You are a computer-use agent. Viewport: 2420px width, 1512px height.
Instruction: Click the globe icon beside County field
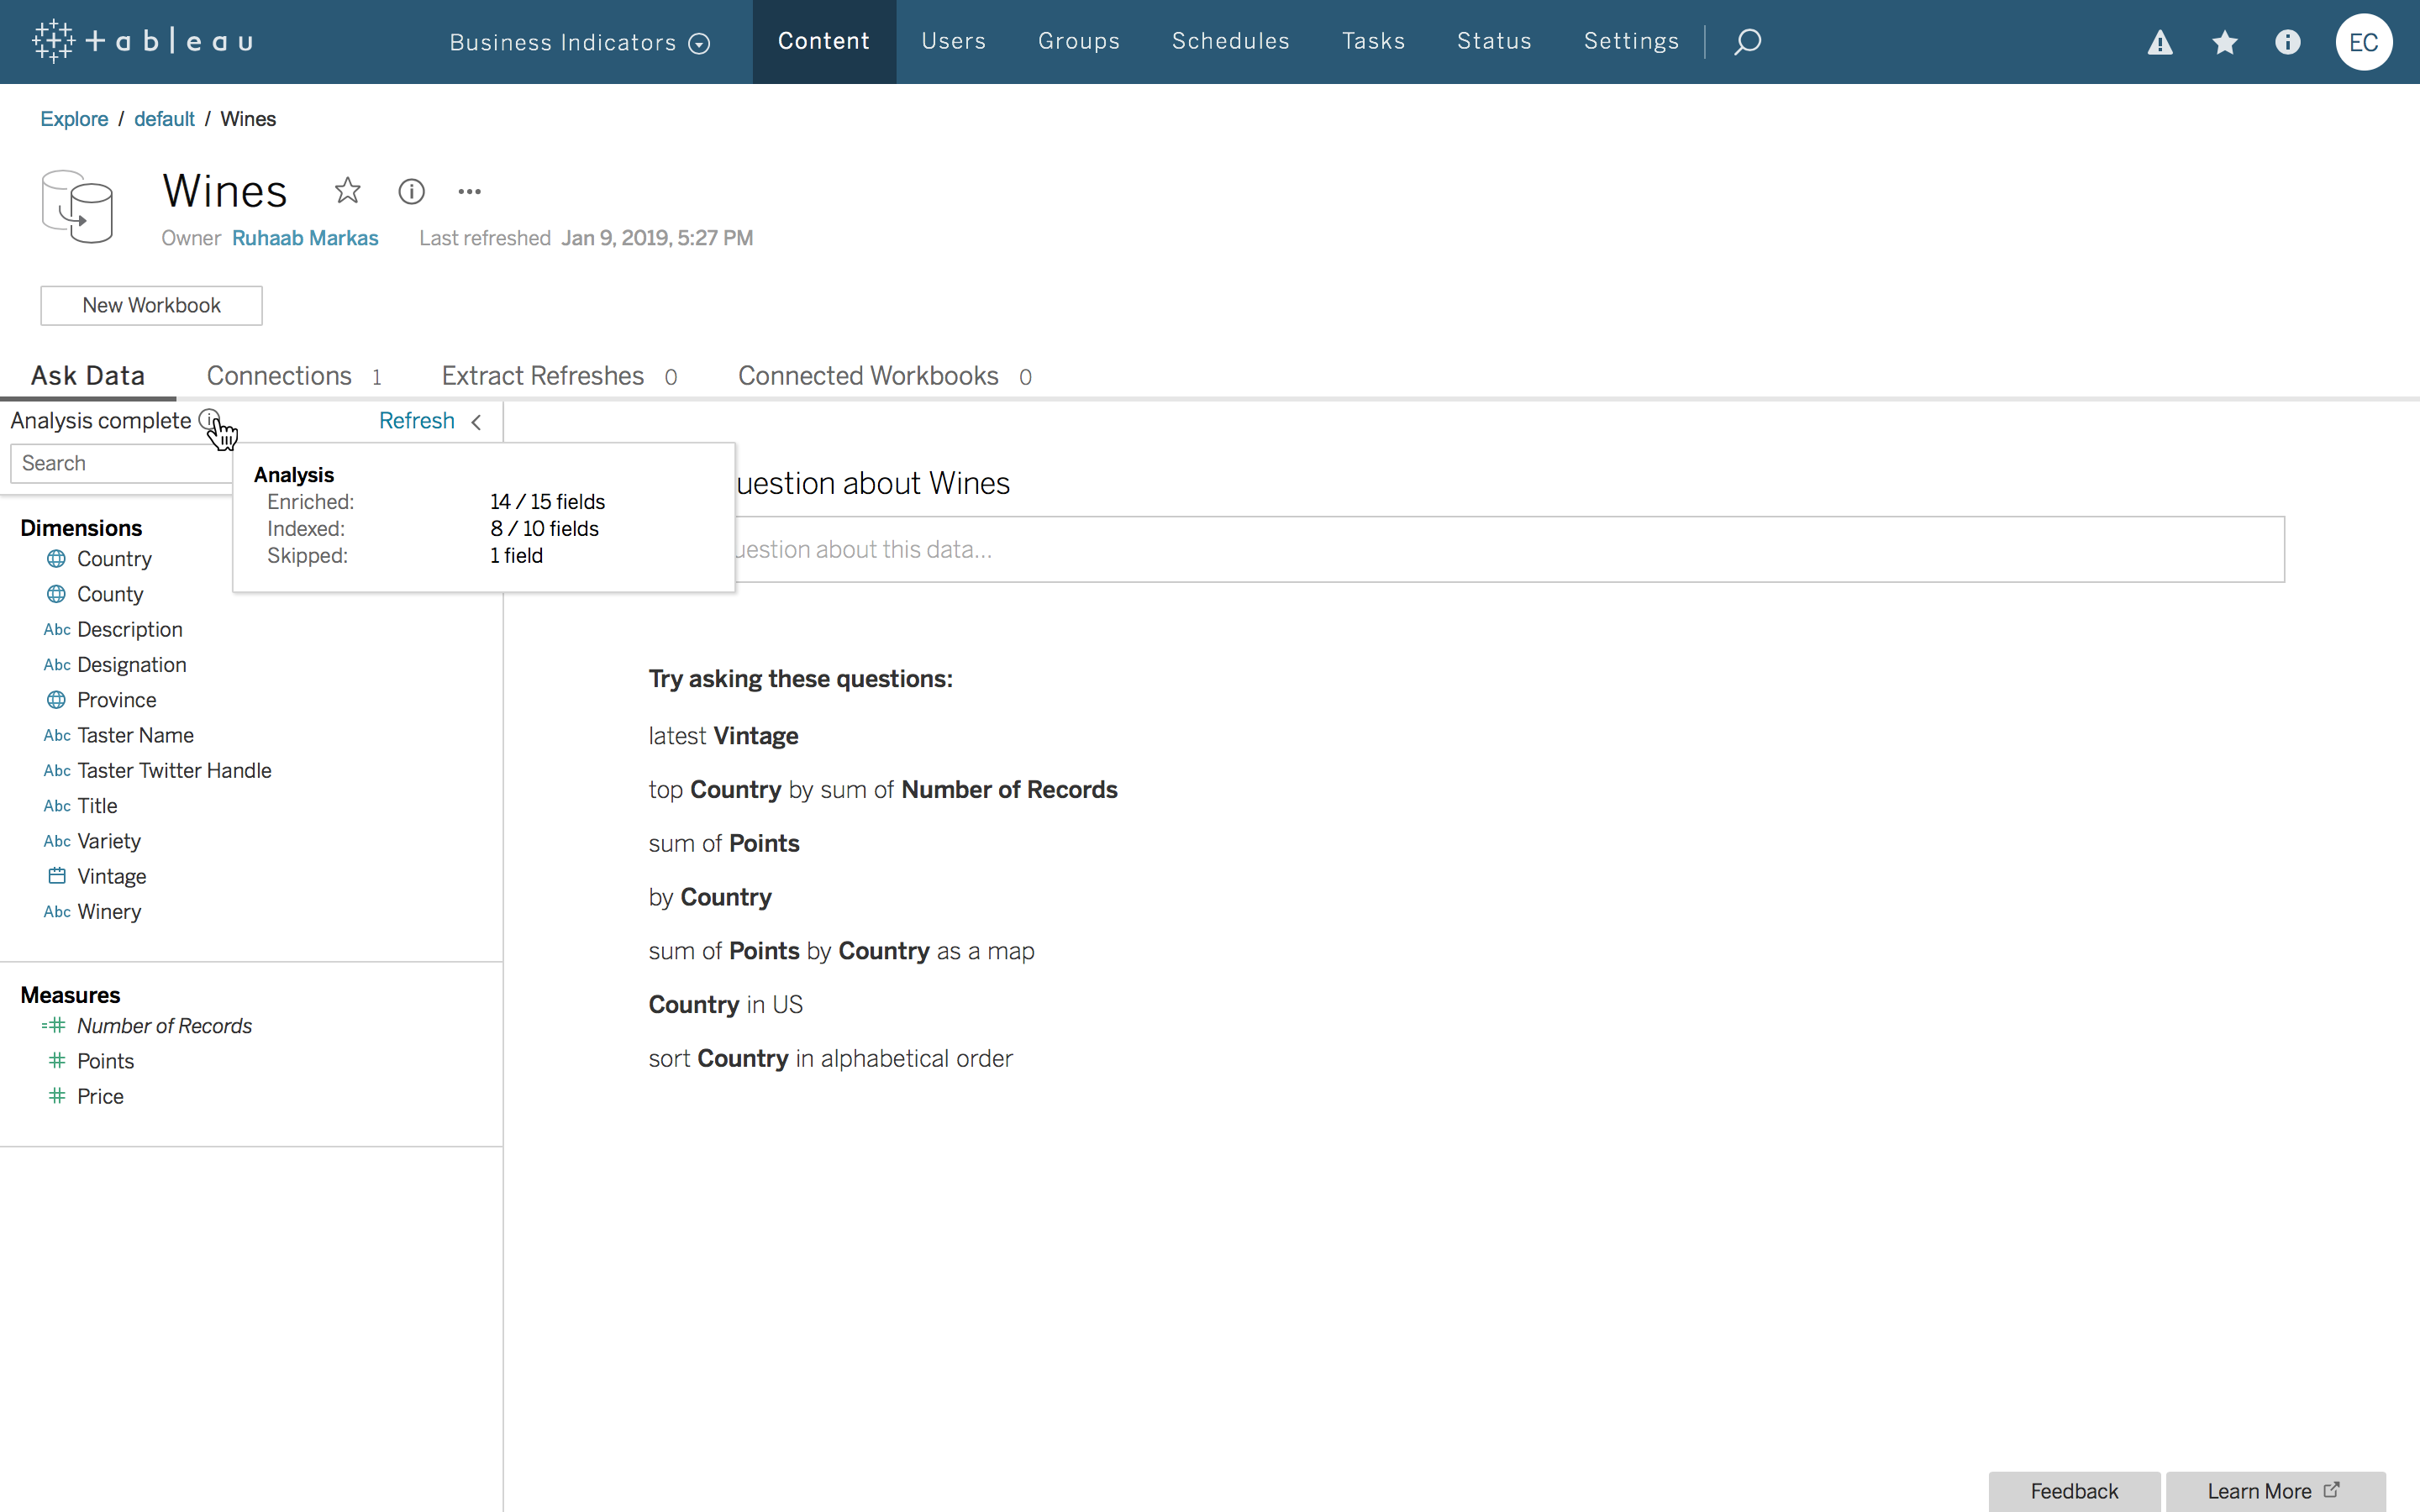point(56,594)
